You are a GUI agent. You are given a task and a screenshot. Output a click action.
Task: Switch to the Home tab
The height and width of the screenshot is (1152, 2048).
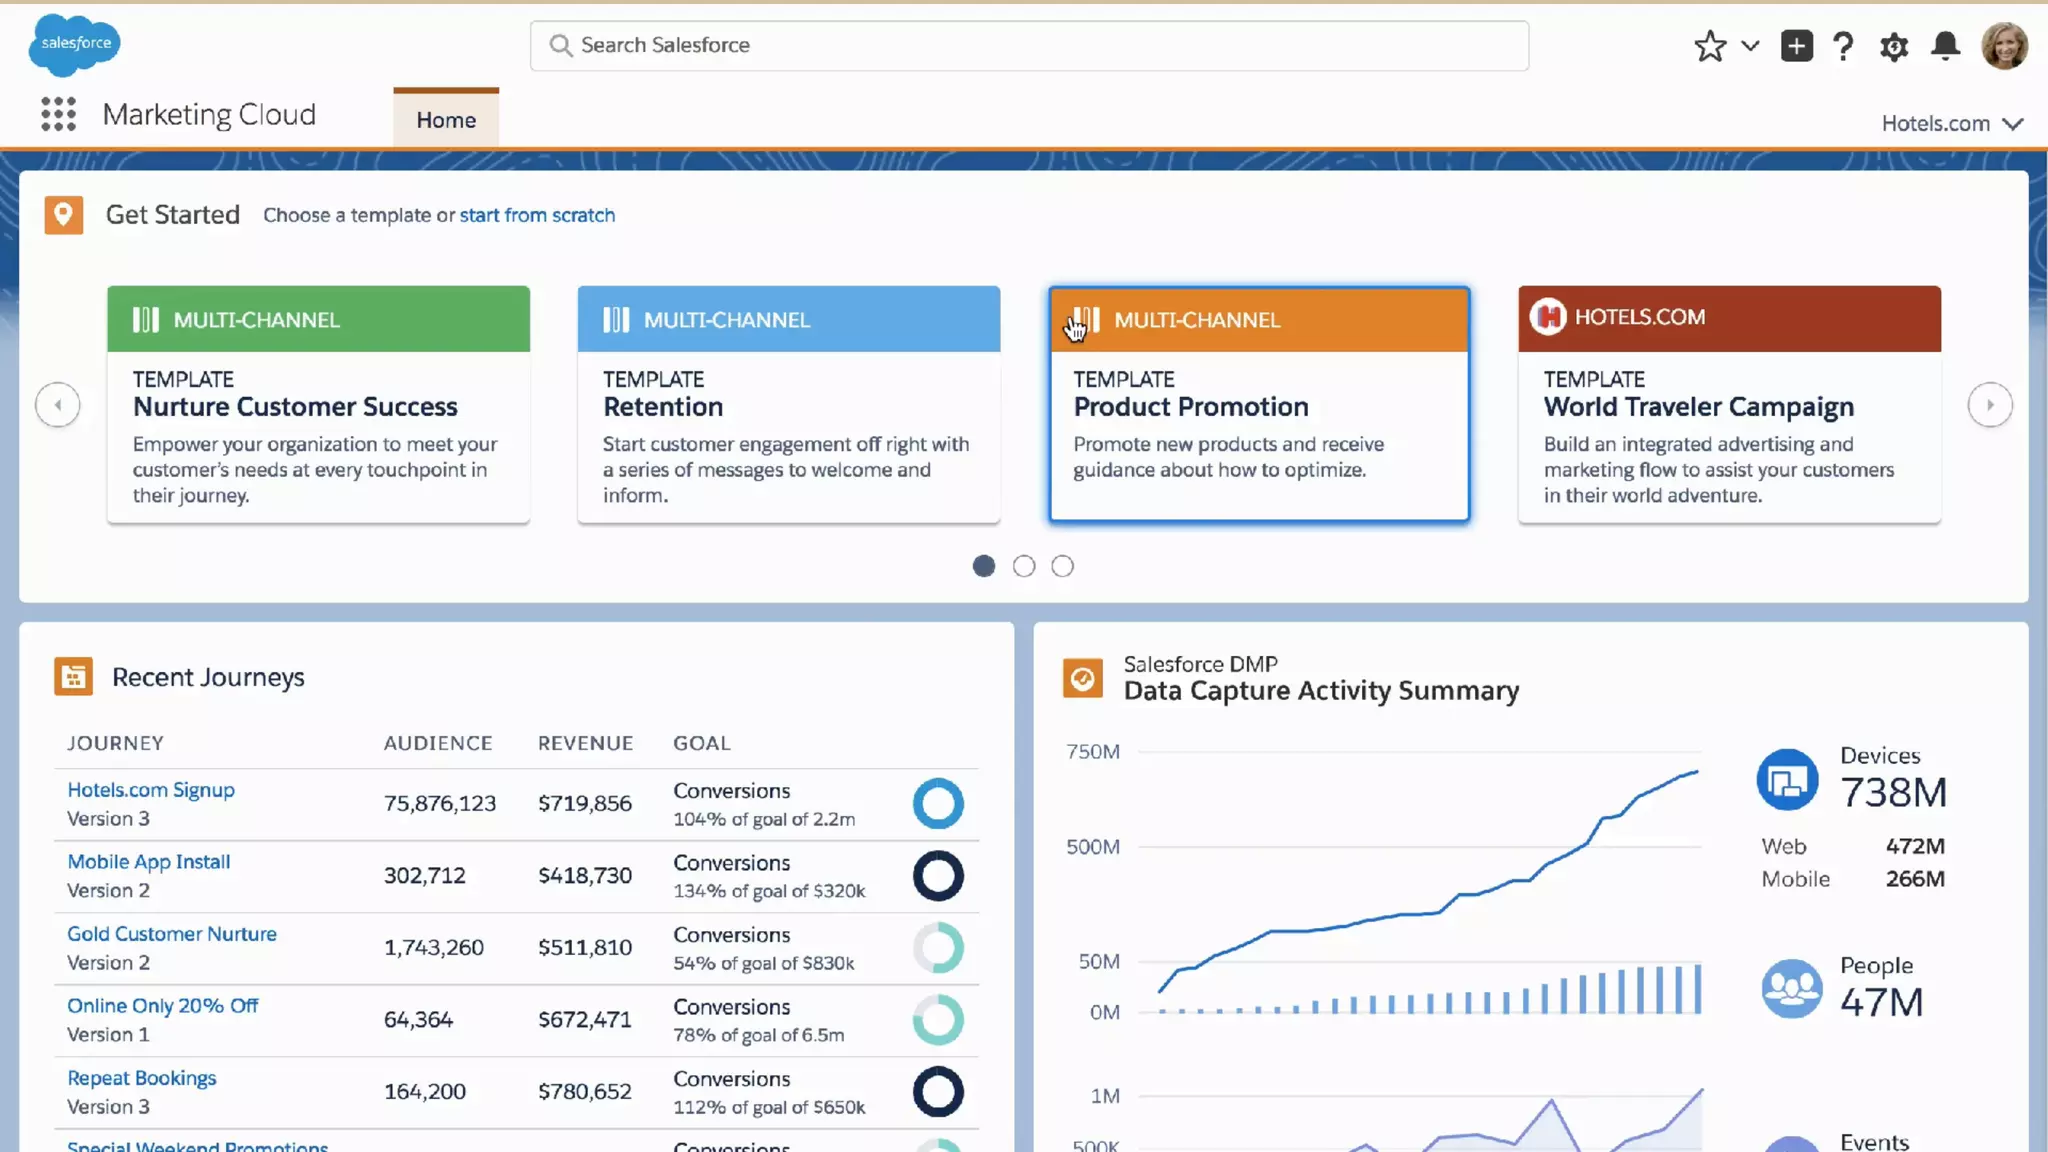click(x=446, y=120)
